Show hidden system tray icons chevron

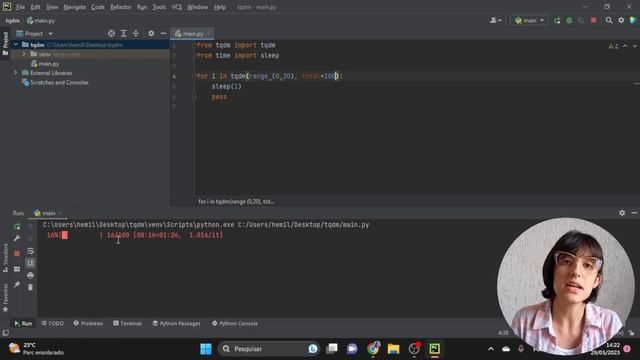click(x=491, y=349)
